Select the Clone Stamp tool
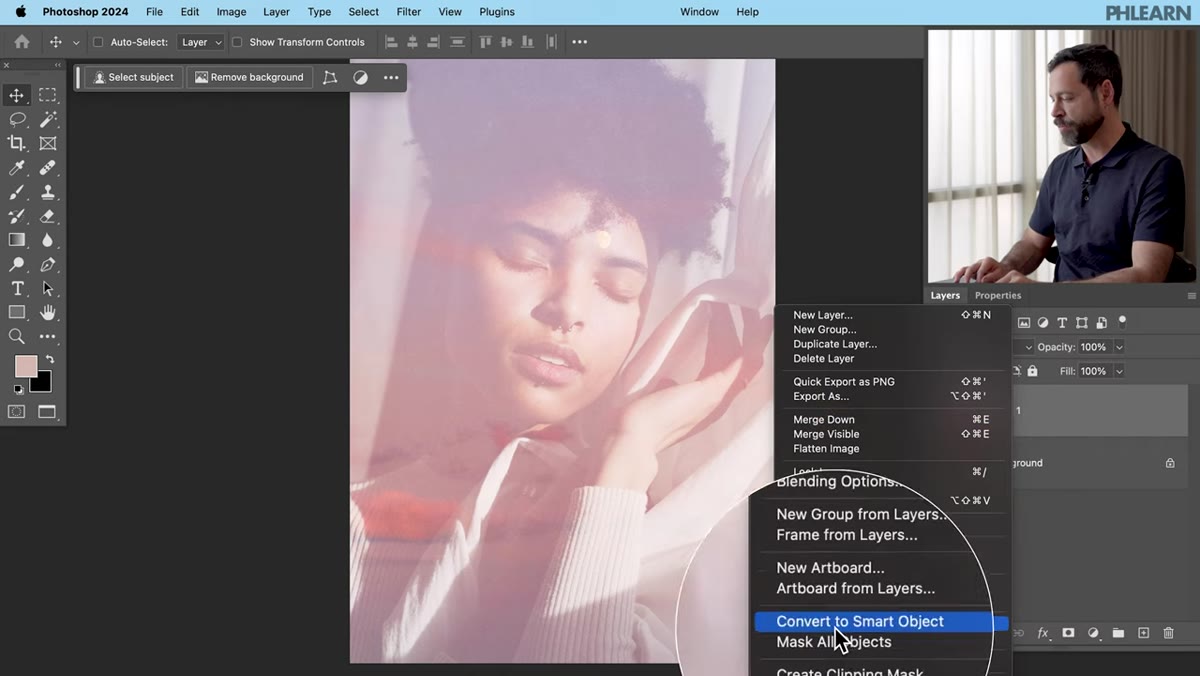This screenshot has width=1200, height=676. pyautogui.click(x=47, y=192)
